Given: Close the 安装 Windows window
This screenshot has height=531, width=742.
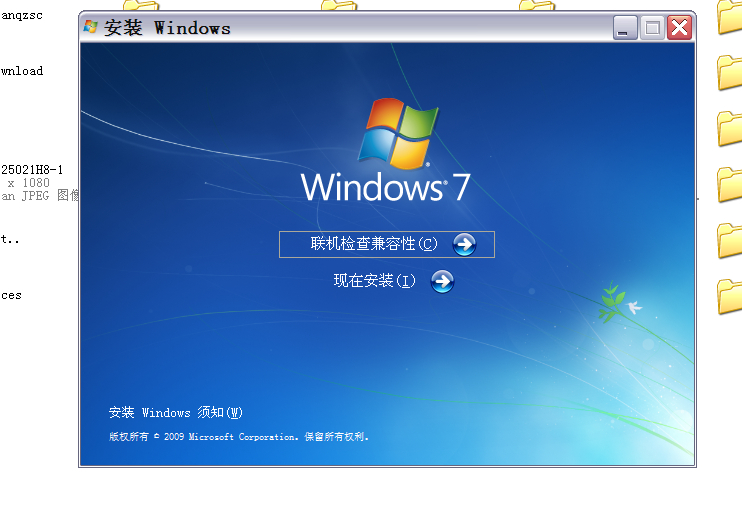Looking at the screenshot, I should tap(680, 27).
